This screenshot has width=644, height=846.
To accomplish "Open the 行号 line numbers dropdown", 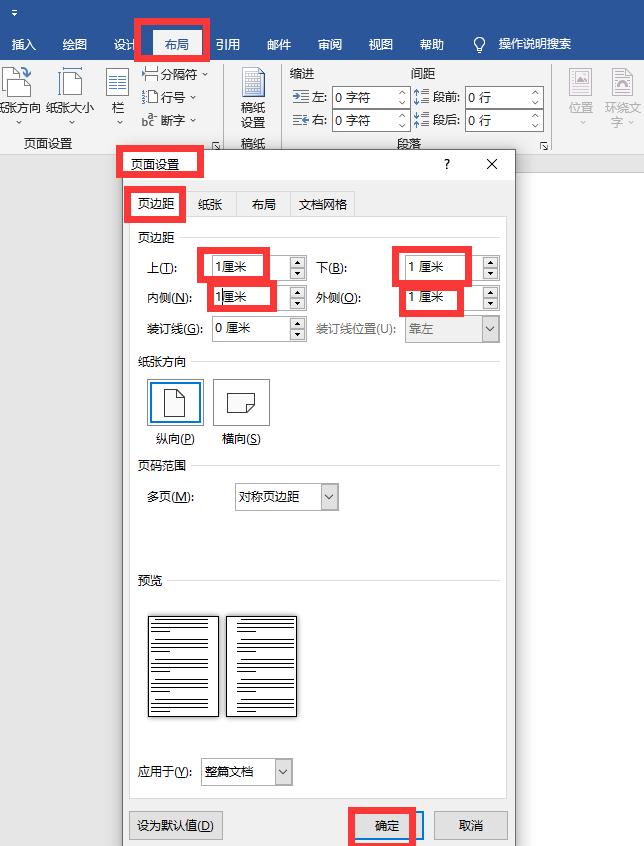I will coord(169,97).
